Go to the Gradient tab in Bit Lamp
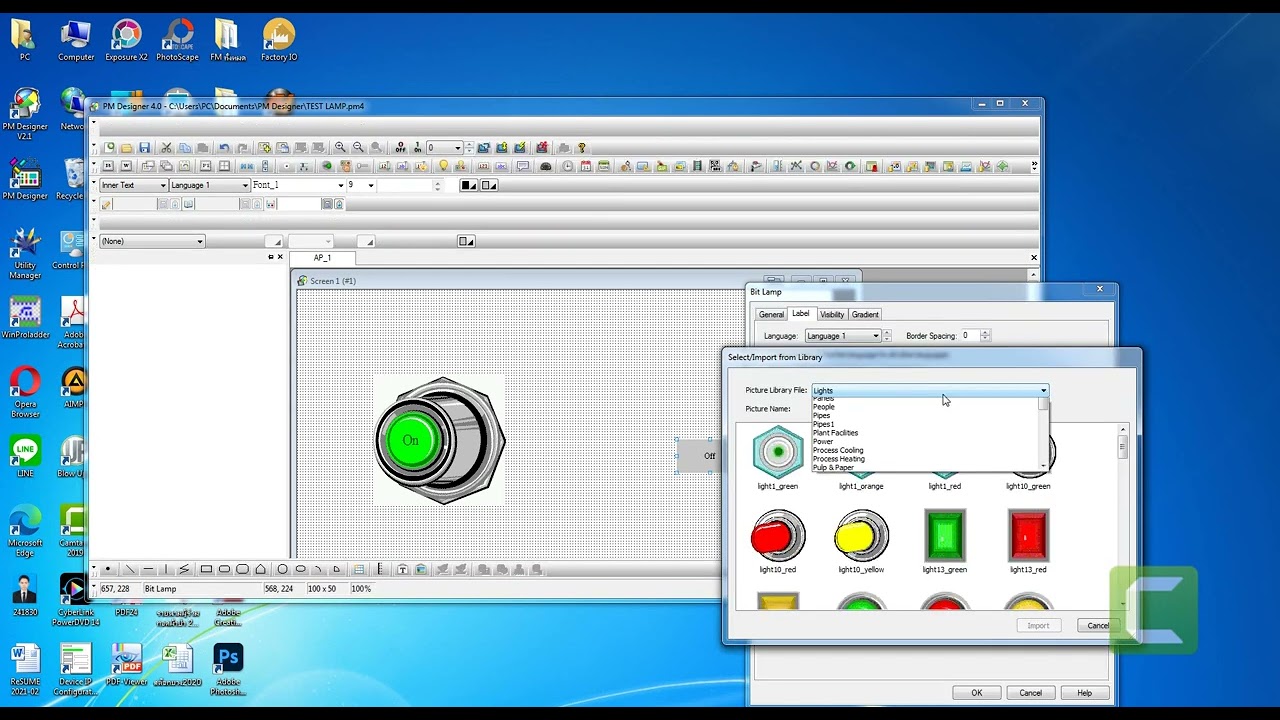The width and height of the screenshot is (1280, 720). pyautogui.click(x=865, y=315)
